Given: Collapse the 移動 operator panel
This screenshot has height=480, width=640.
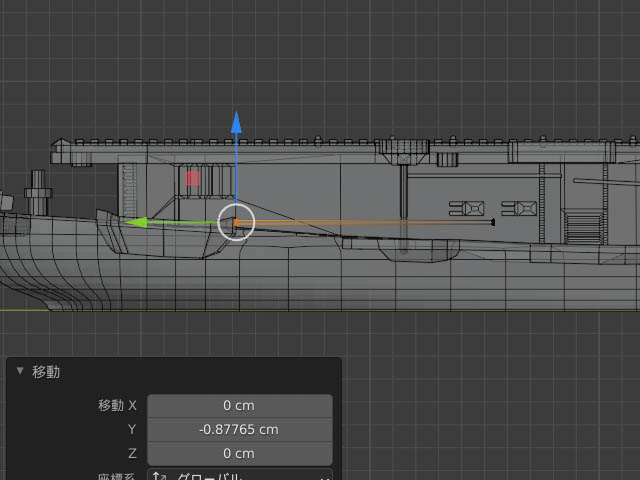Looking at the screenshot, I should coord(20,371).
